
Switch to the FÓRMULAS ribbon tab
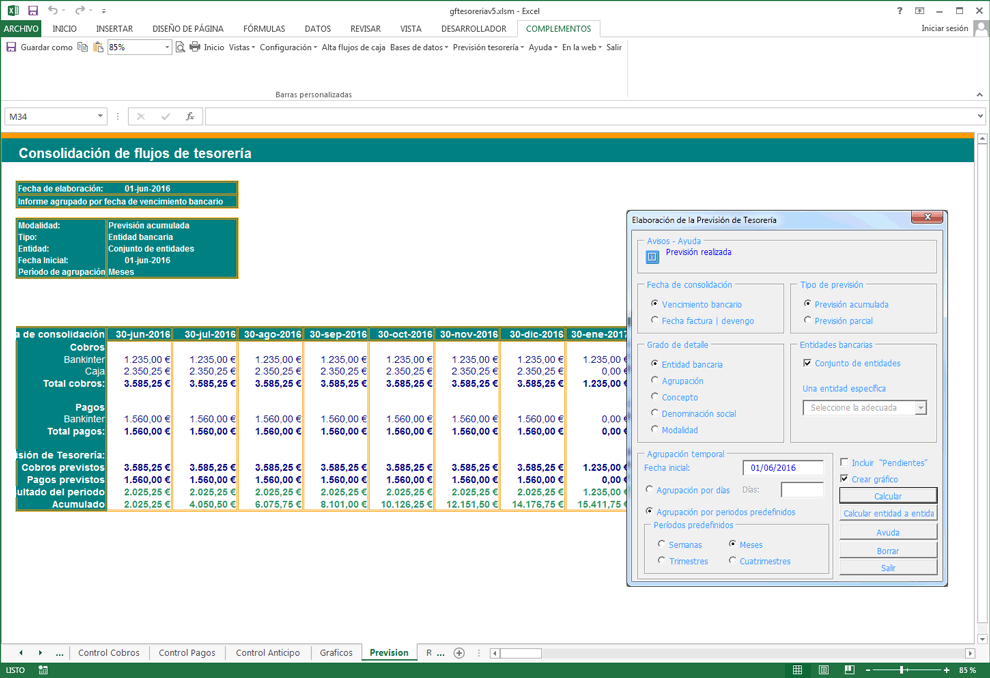pyautogui.click(x=264, y=28)
